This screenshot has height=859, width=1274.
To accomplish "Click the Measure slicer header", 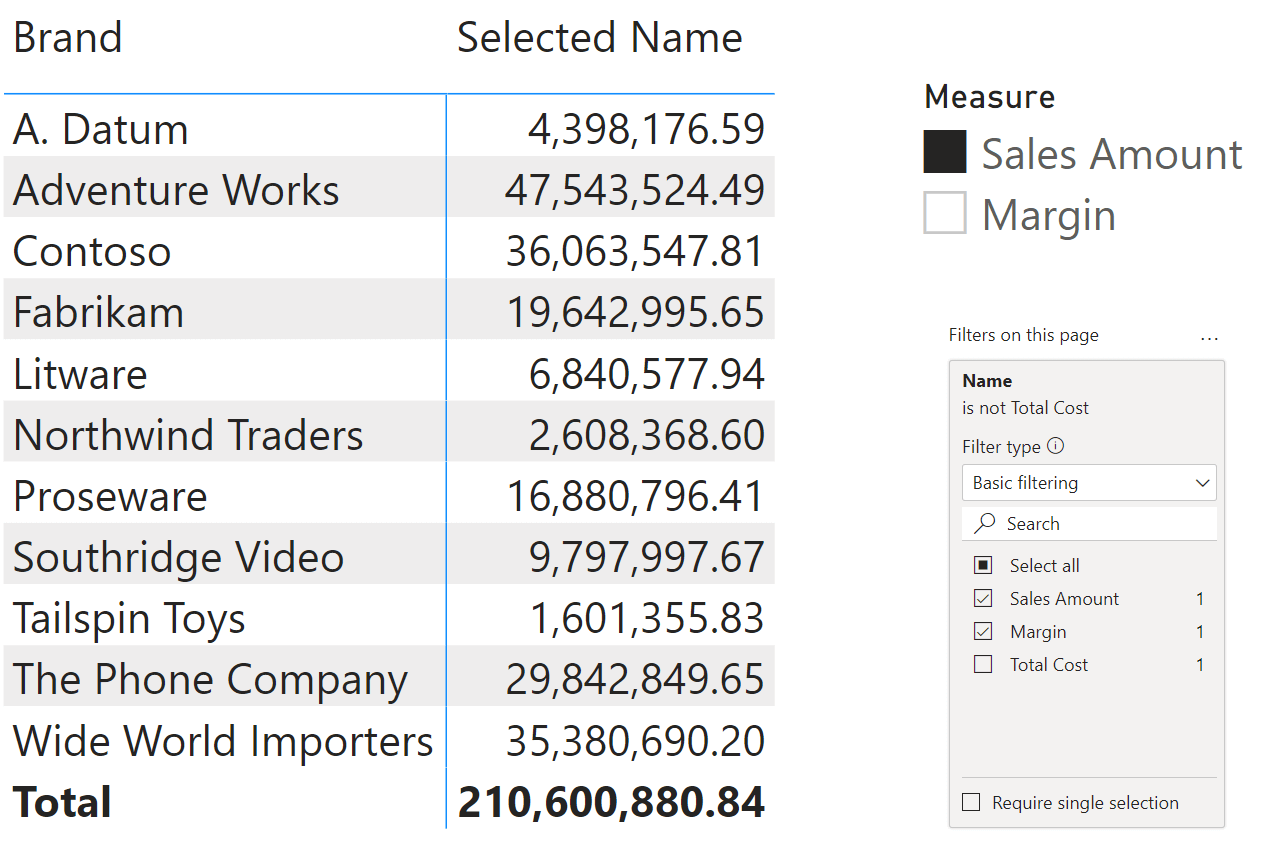I will pyautogui.click(x=990, y=97).
